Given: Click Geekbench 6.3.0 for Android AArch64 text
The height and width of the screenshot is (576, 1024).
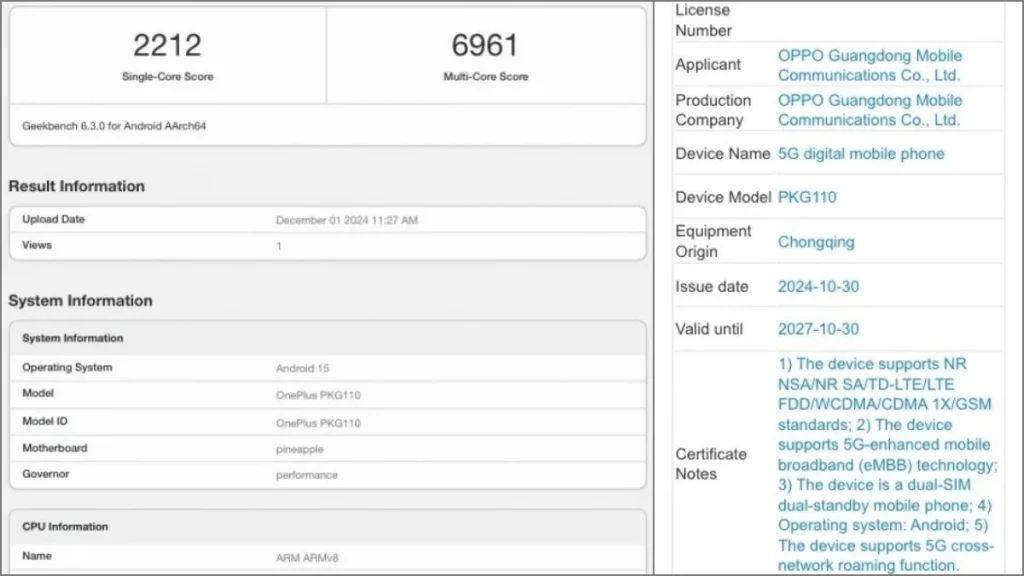Looking at the screenshot, I should (x=114, y=126).
